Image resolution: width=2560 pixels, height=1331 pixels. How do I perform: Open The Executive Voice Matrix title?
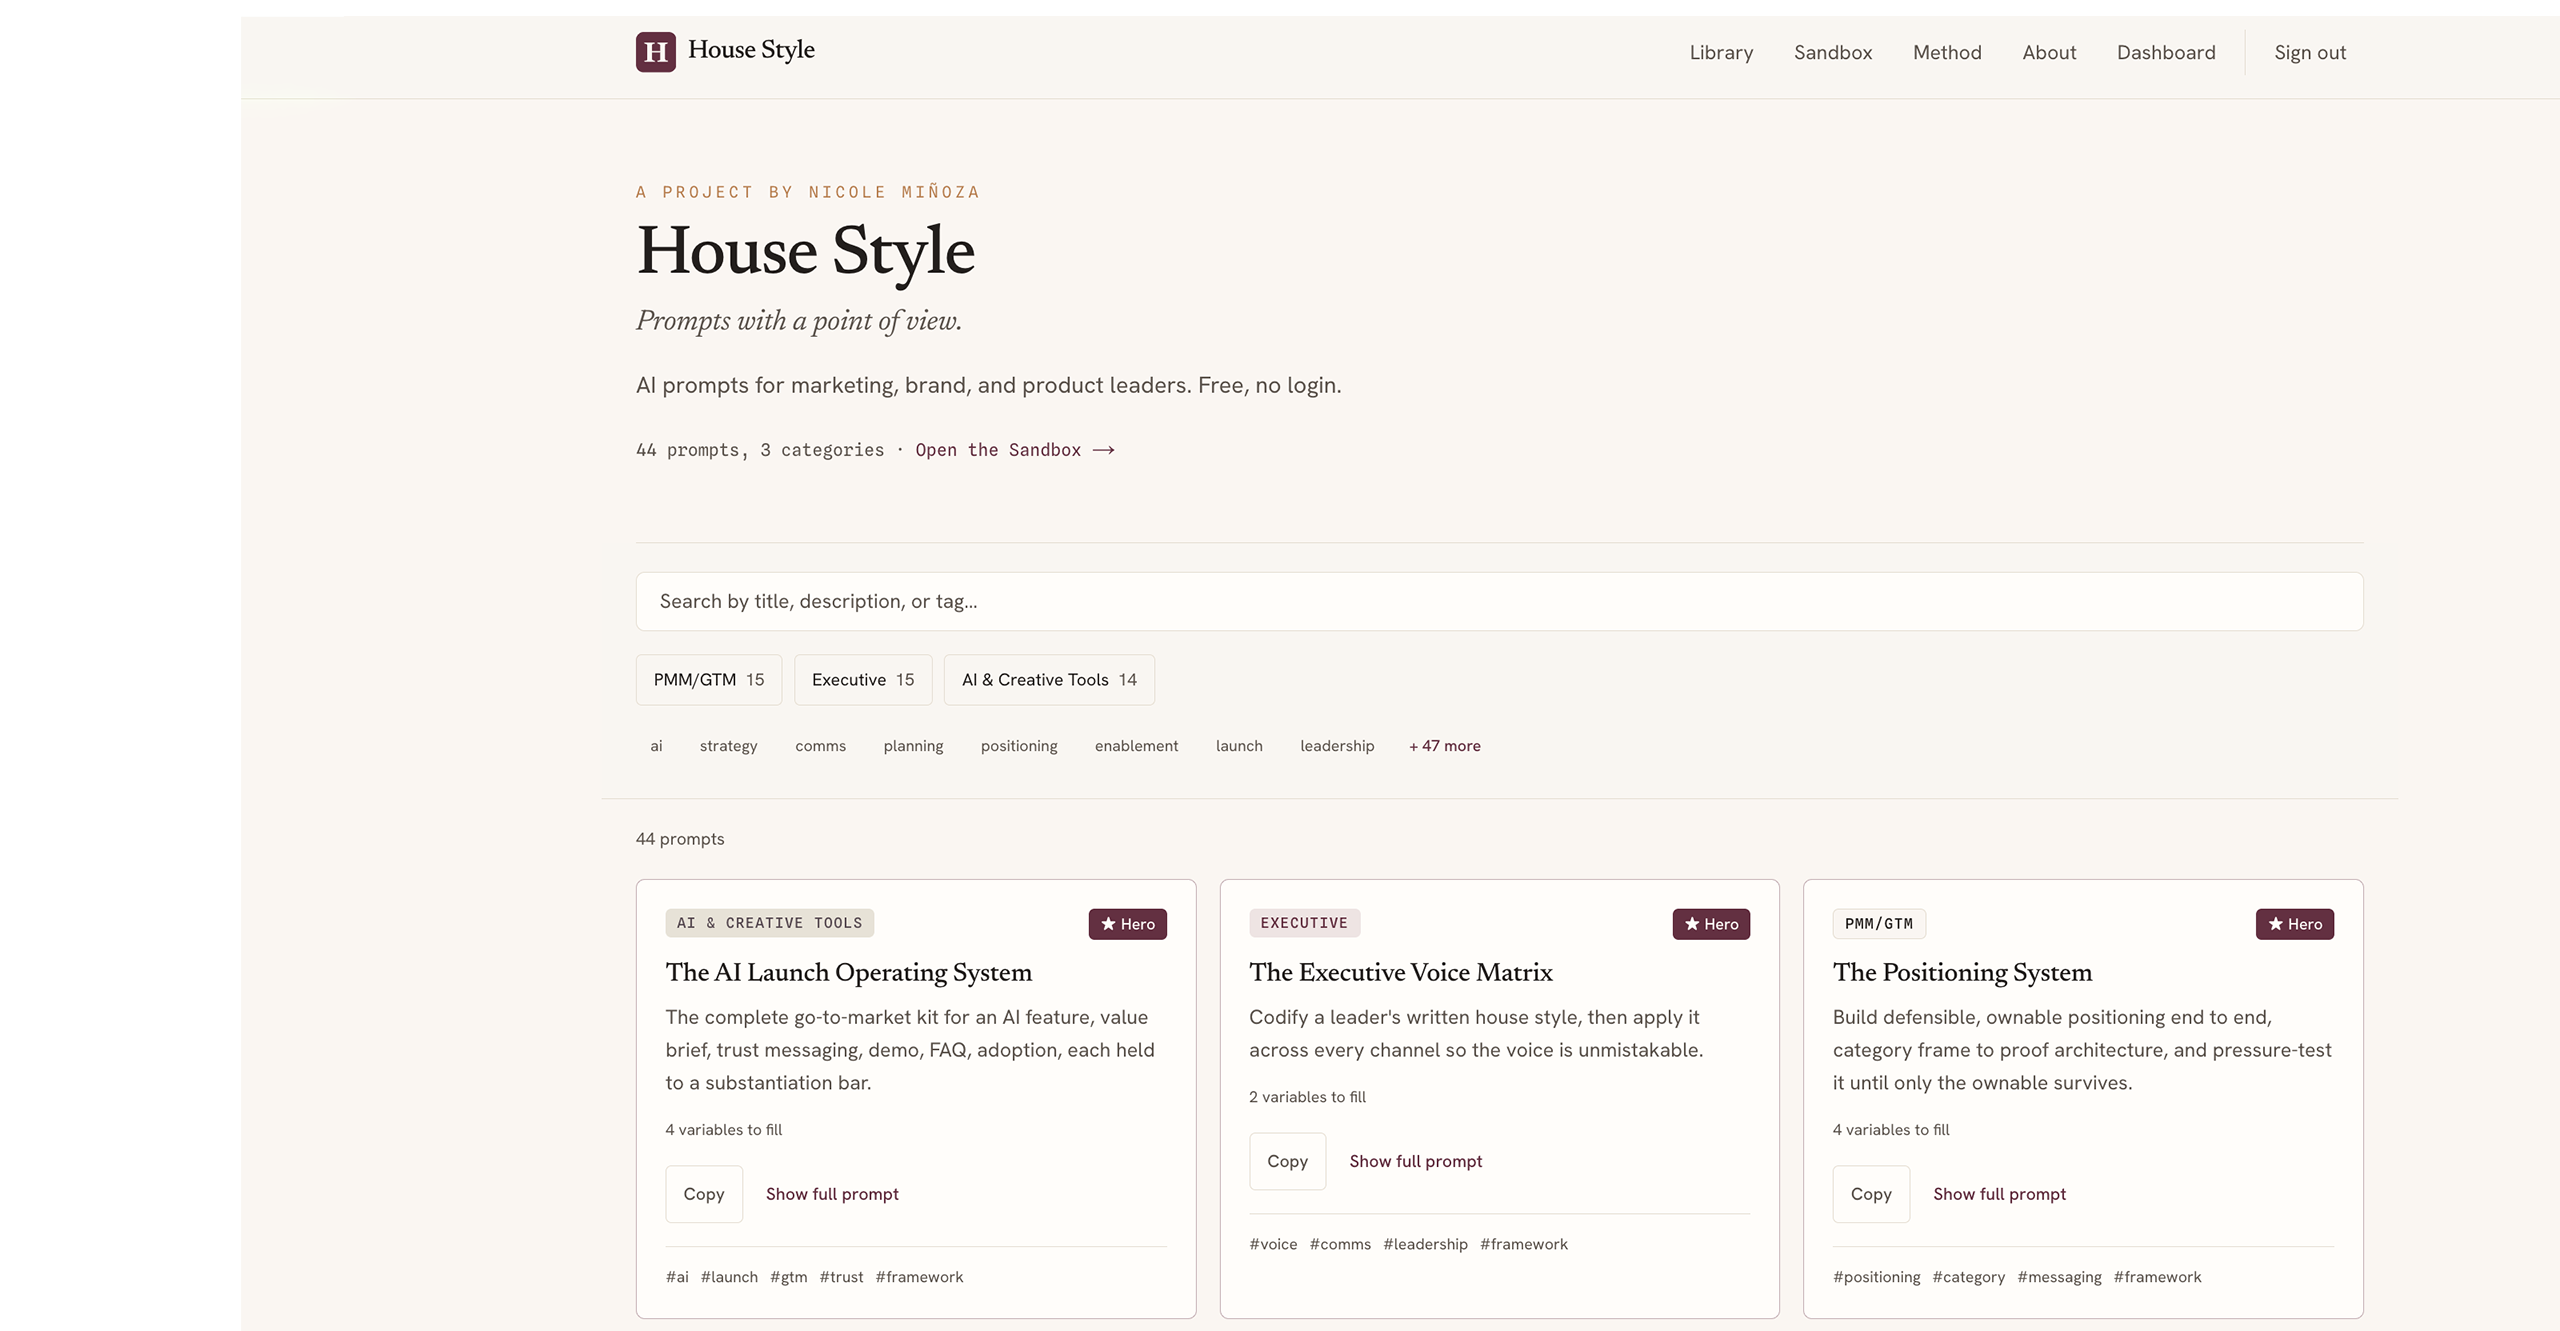[1401, 972]
